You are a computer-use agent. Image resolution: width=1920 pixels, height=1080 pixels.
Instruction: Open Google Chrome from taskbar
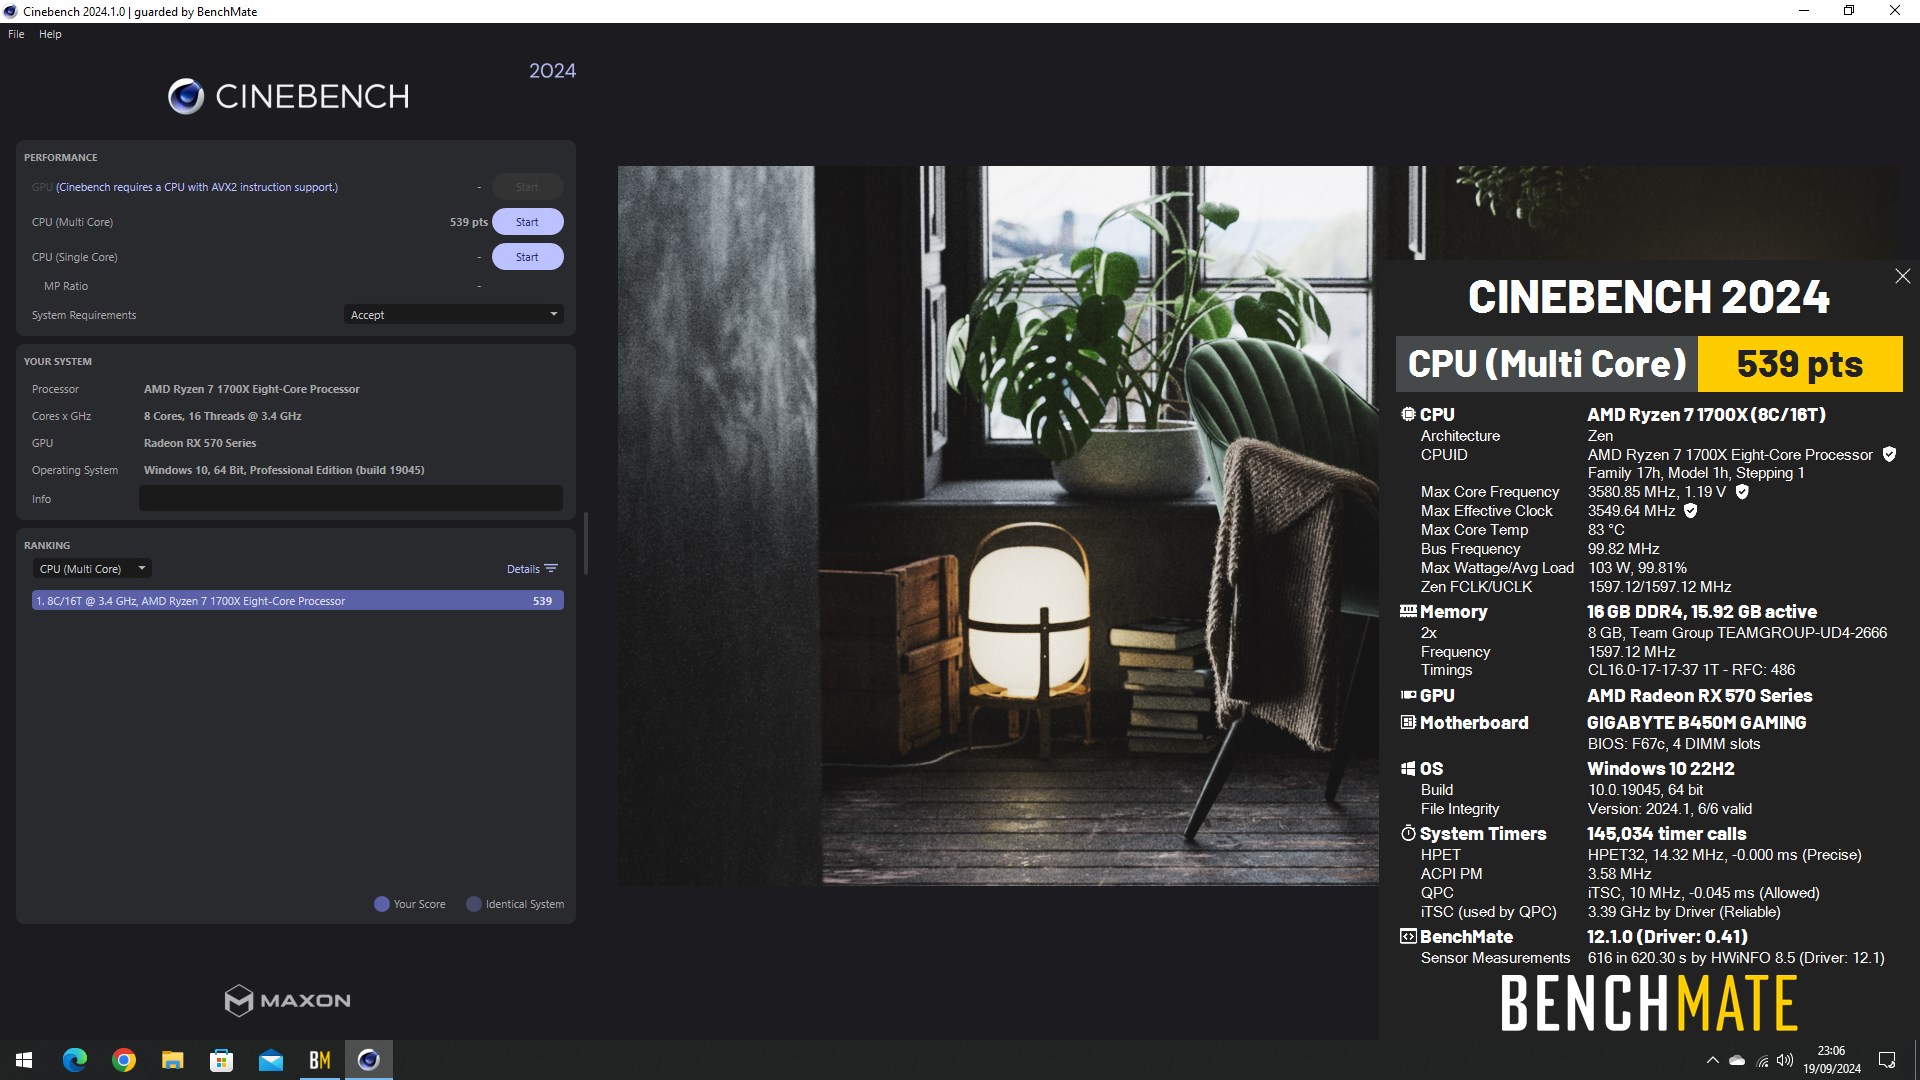(x=124, y=1060)
